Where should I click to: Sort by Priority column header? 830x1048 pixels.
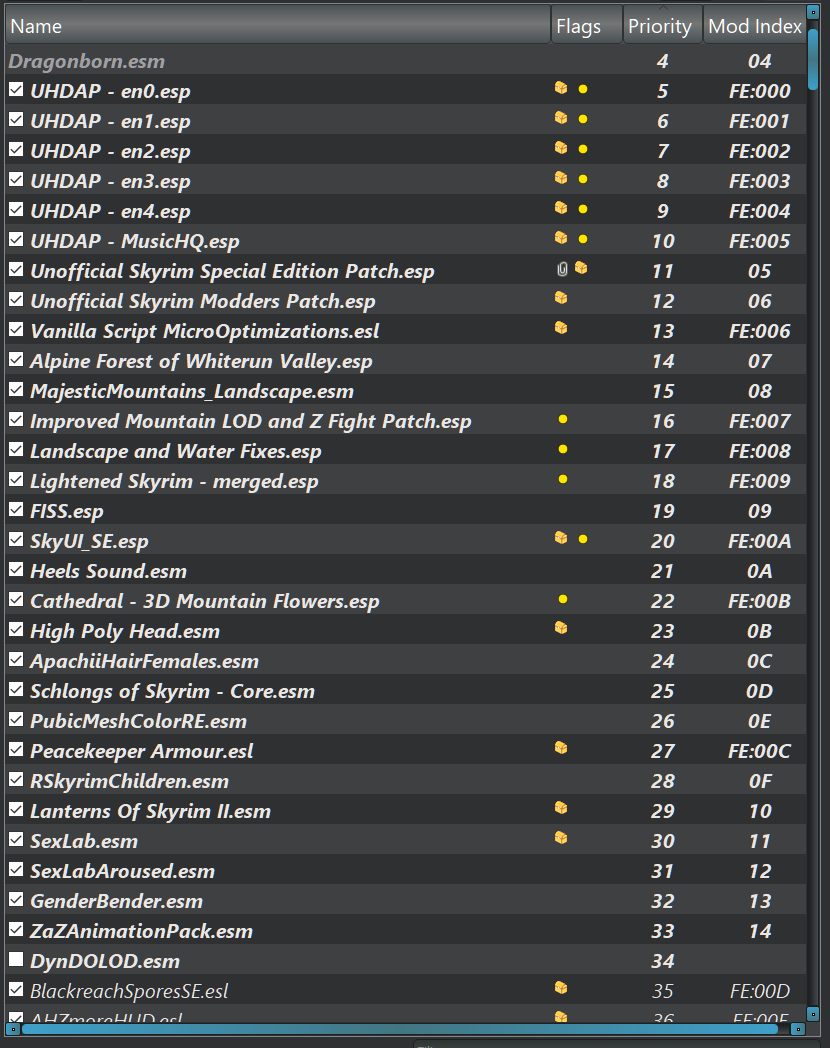click(663, 26)
